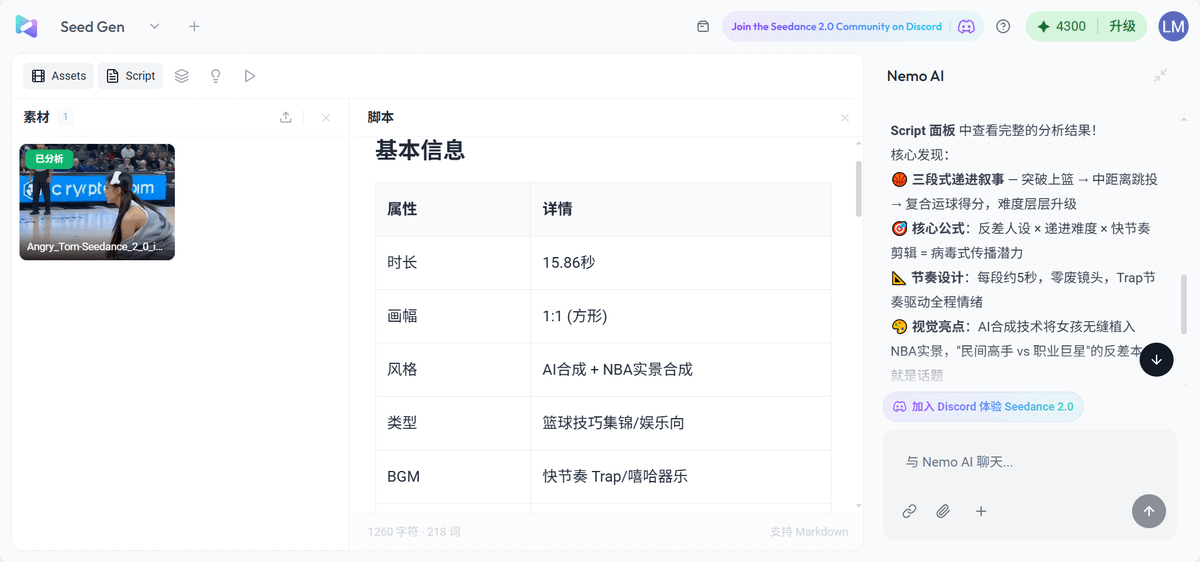
Task: Join the Seedance 2.0 Community on Discord
Action: [x=836, y=27]
